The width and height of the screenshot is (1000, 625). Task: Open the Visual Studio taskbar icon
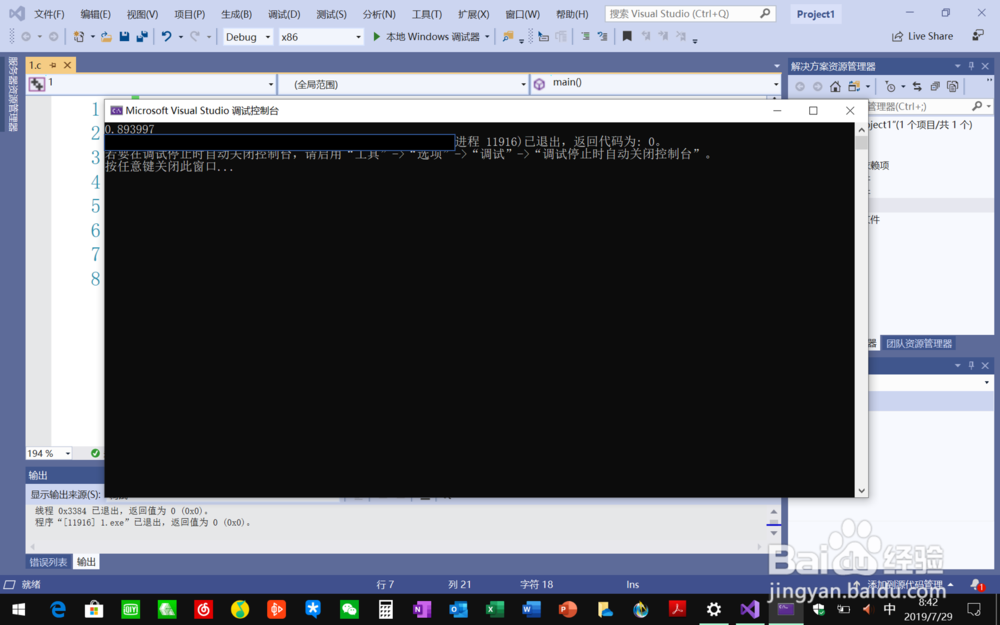(x=749, y=610)
